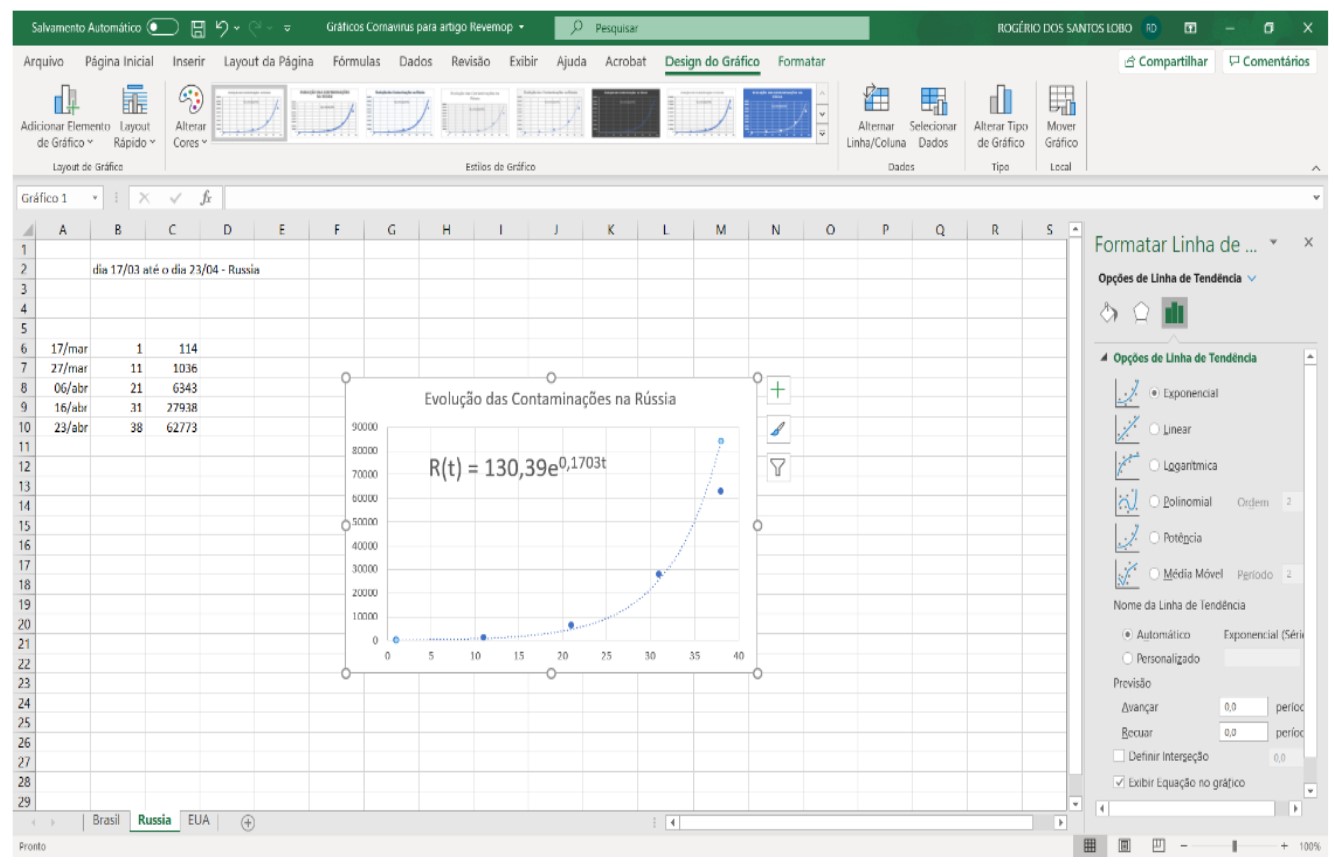Open task pane options dropdown arrow

click(1273, 243)
